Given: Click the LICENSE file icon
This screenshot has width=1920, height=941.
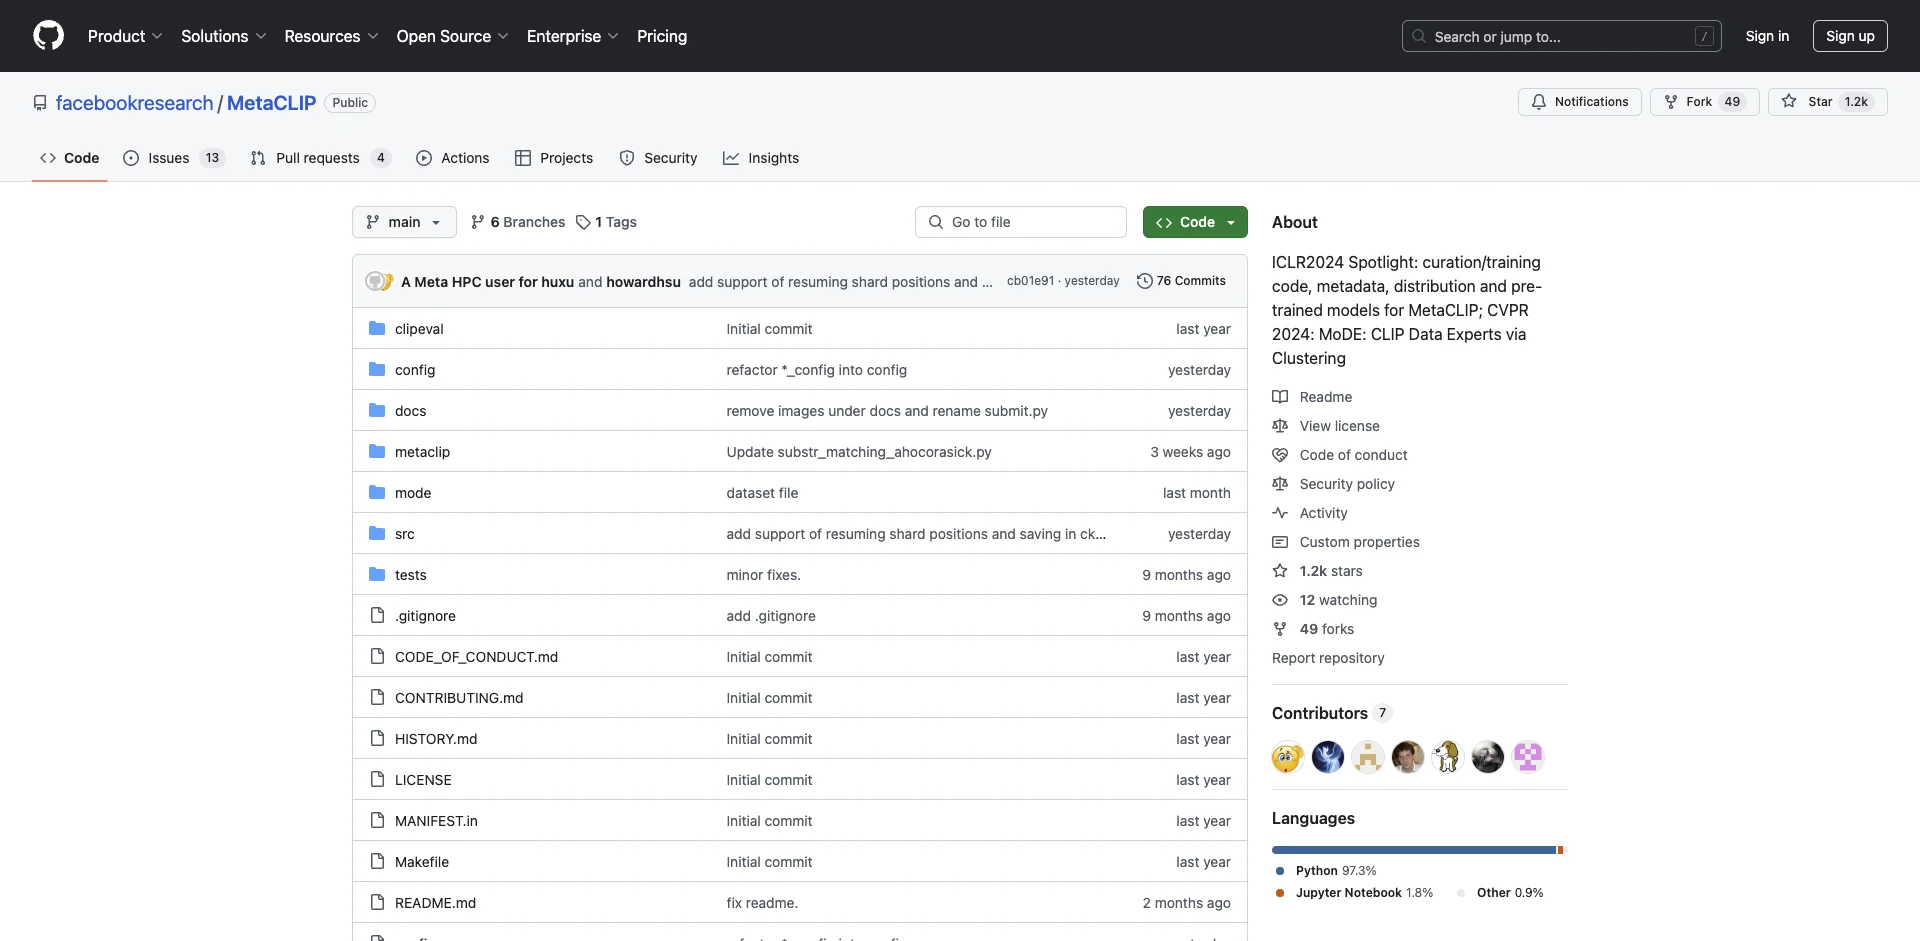Looking at the screenshot, I should (x=377, y=780).
